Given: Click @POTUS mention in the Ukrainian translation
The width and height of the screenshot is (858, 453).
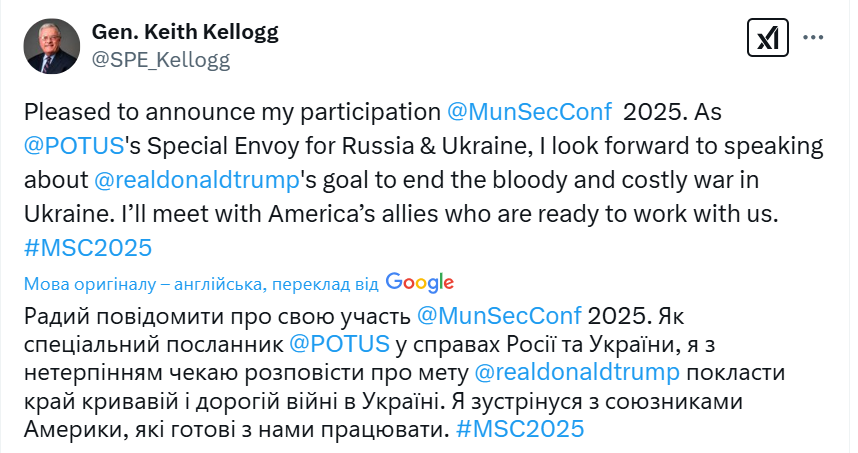Looking at the screenshot, I should click(x=340, y=344).
